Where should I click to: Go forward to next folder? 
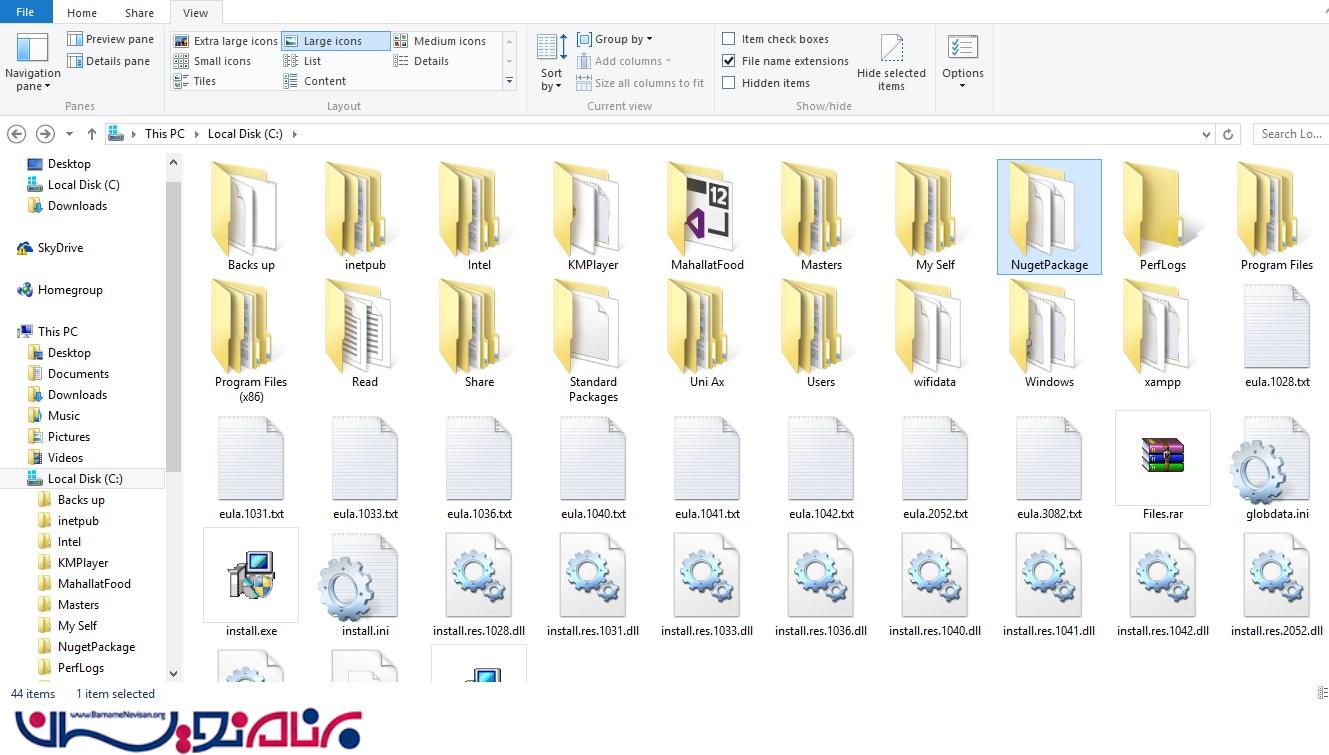click(x=44, y=134)
